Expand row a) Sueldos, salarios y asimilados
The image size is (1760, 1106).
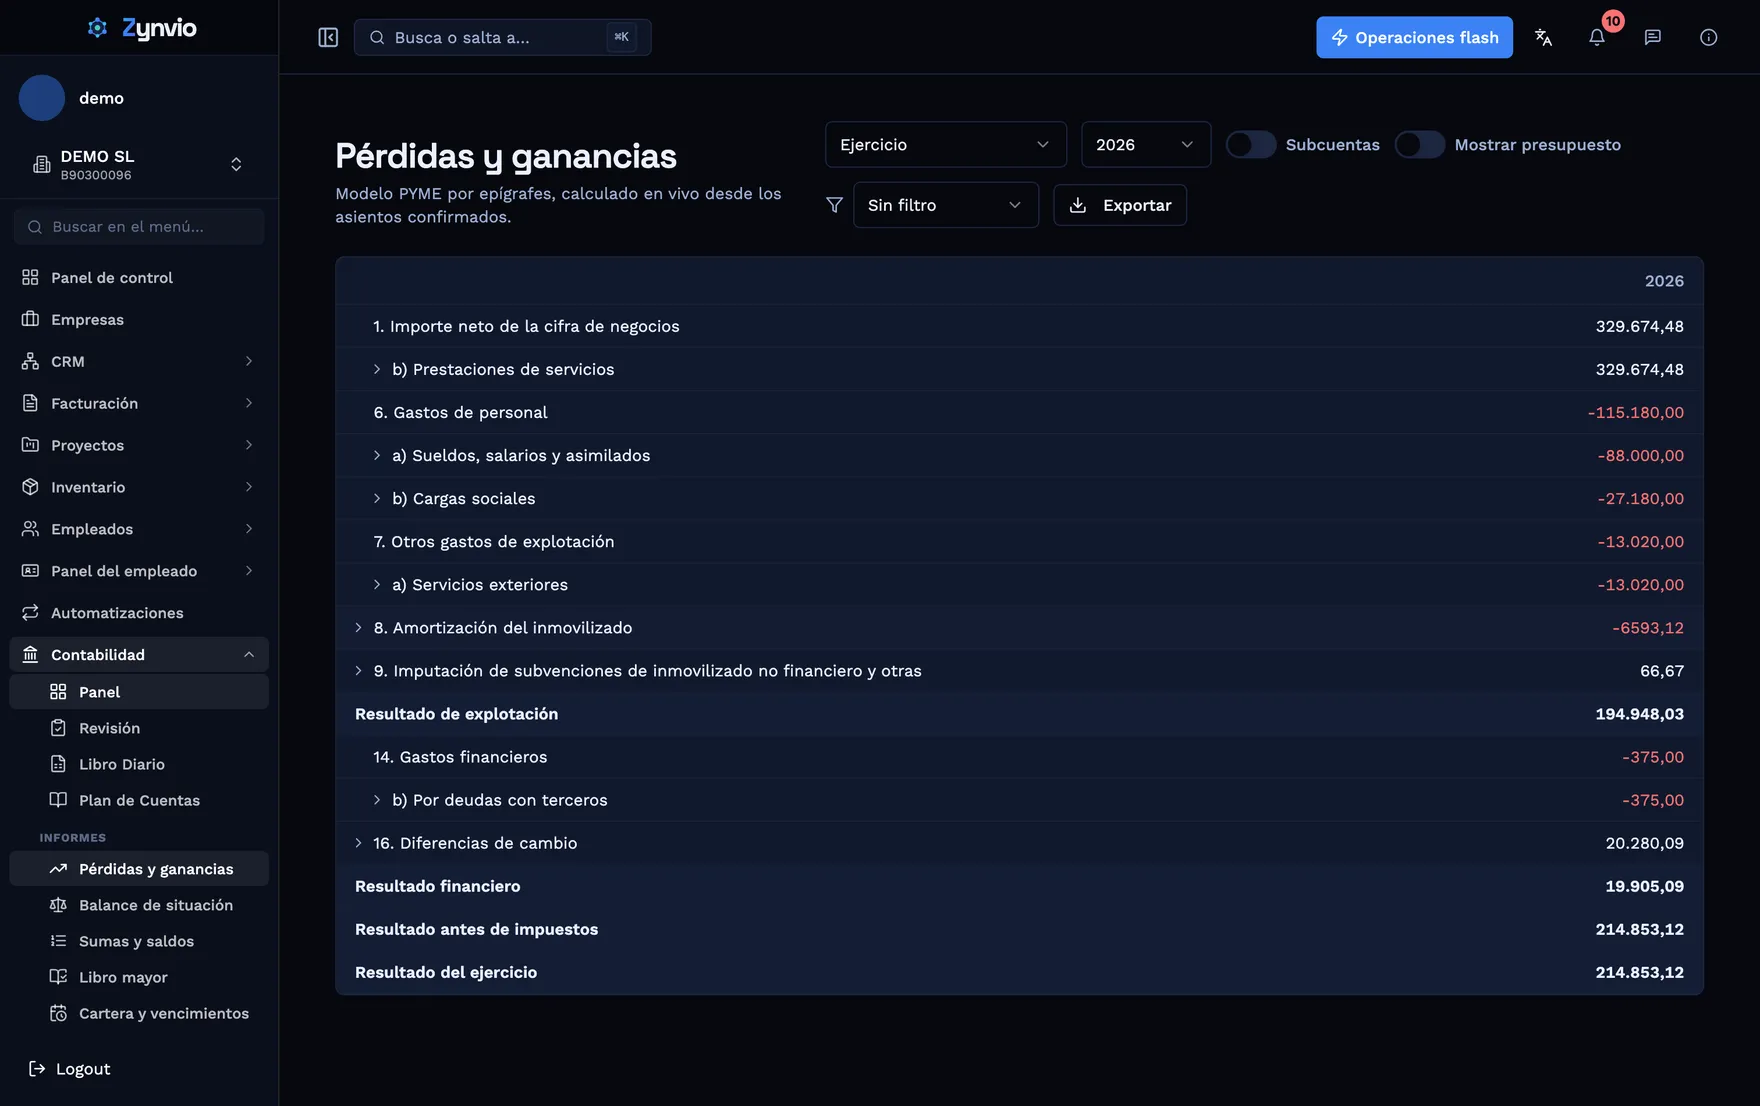pos(377,455)
